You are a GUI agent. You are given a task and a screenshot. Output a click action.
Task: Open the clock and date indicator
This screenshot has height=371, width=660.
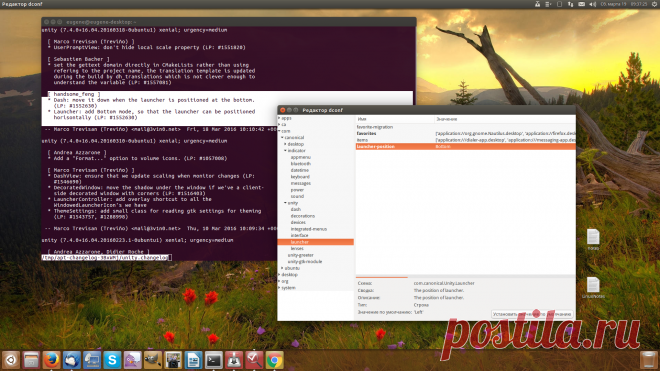coord(624,4)
